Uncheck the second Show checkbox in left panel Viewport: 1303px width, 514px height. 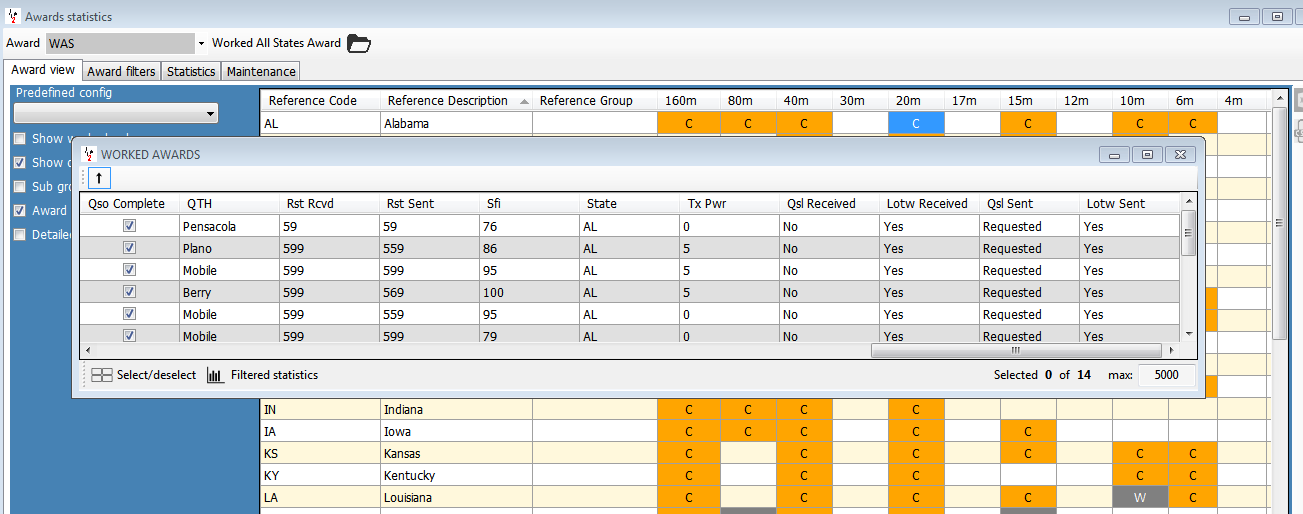tap(20, 162)
